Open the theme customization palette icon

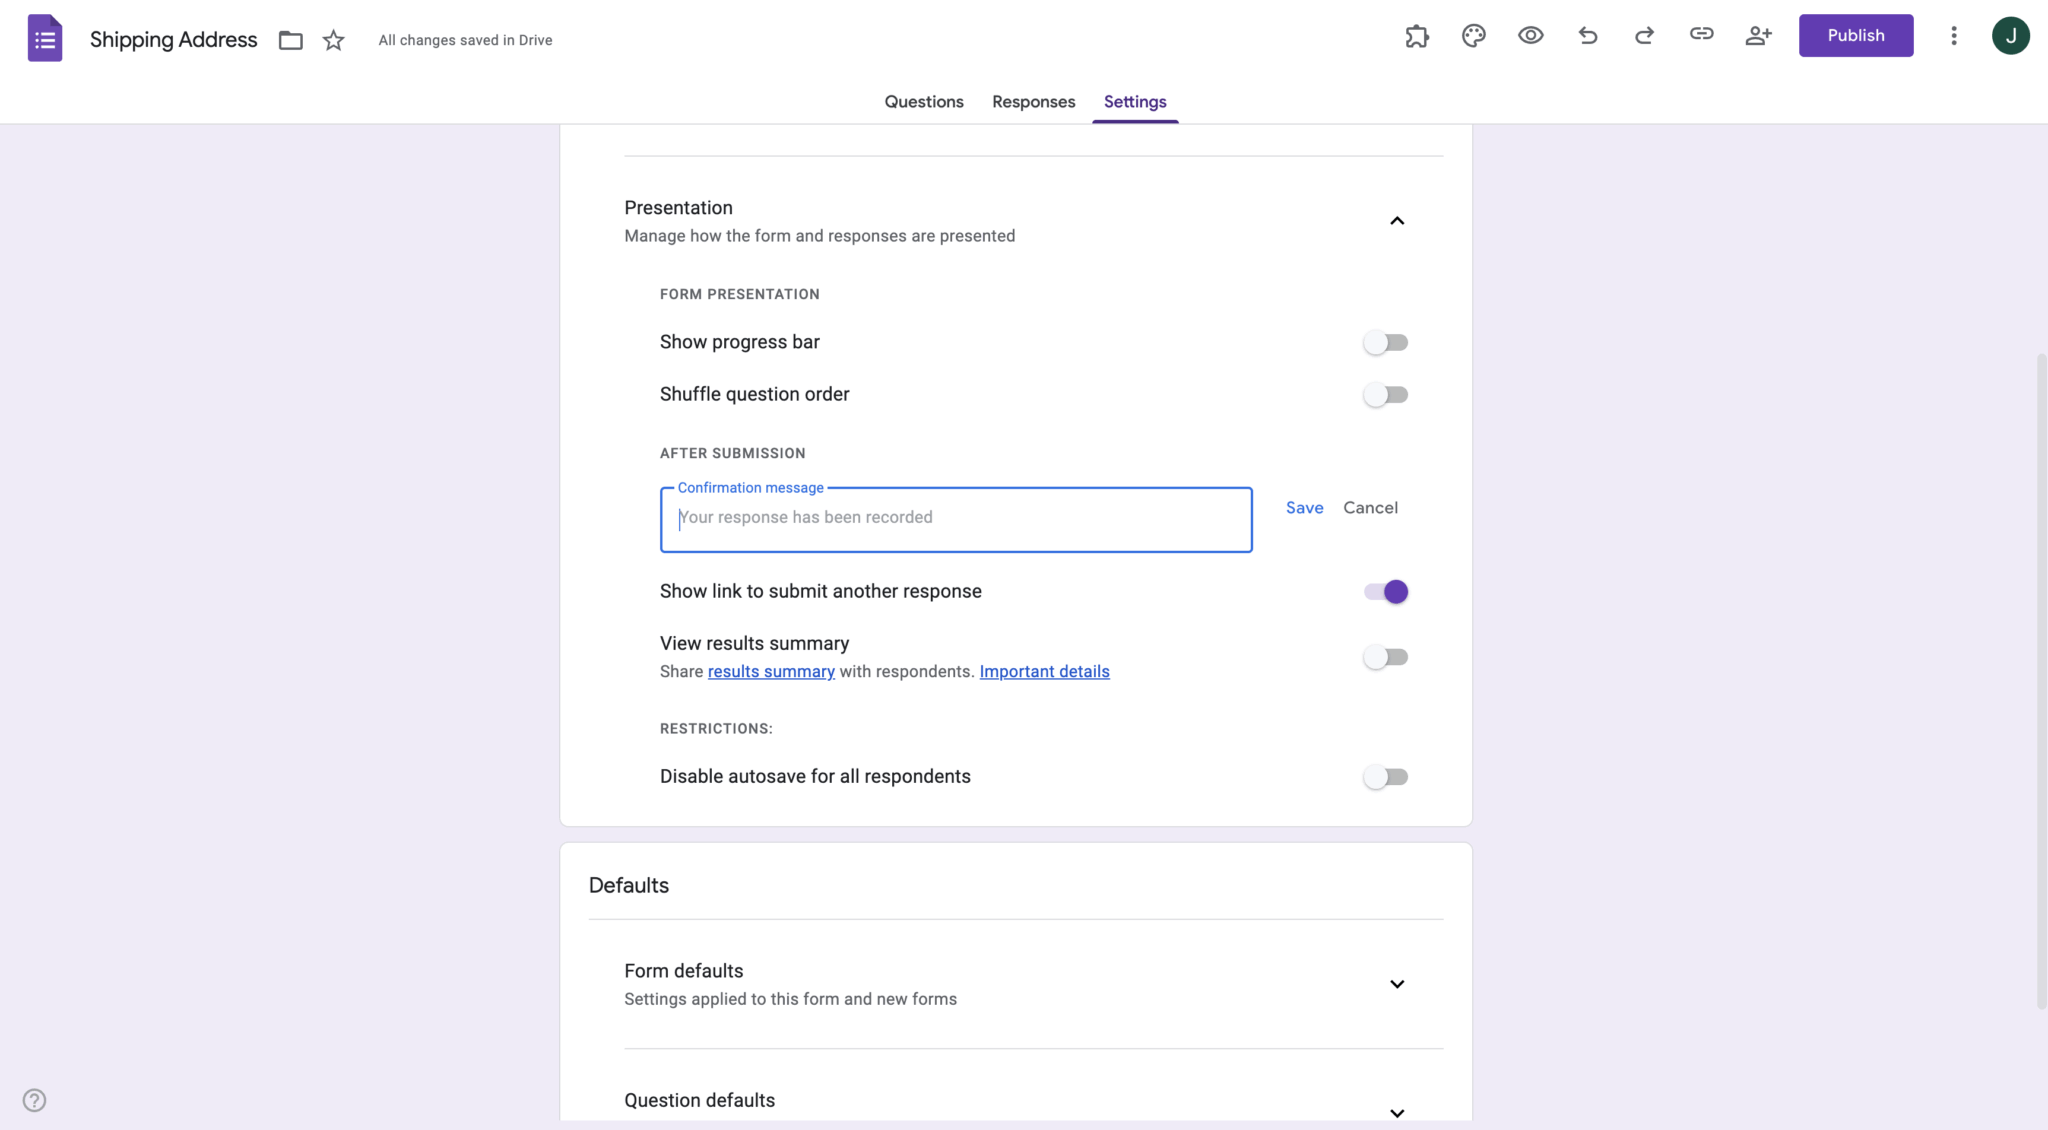[x=1472, y=35]
